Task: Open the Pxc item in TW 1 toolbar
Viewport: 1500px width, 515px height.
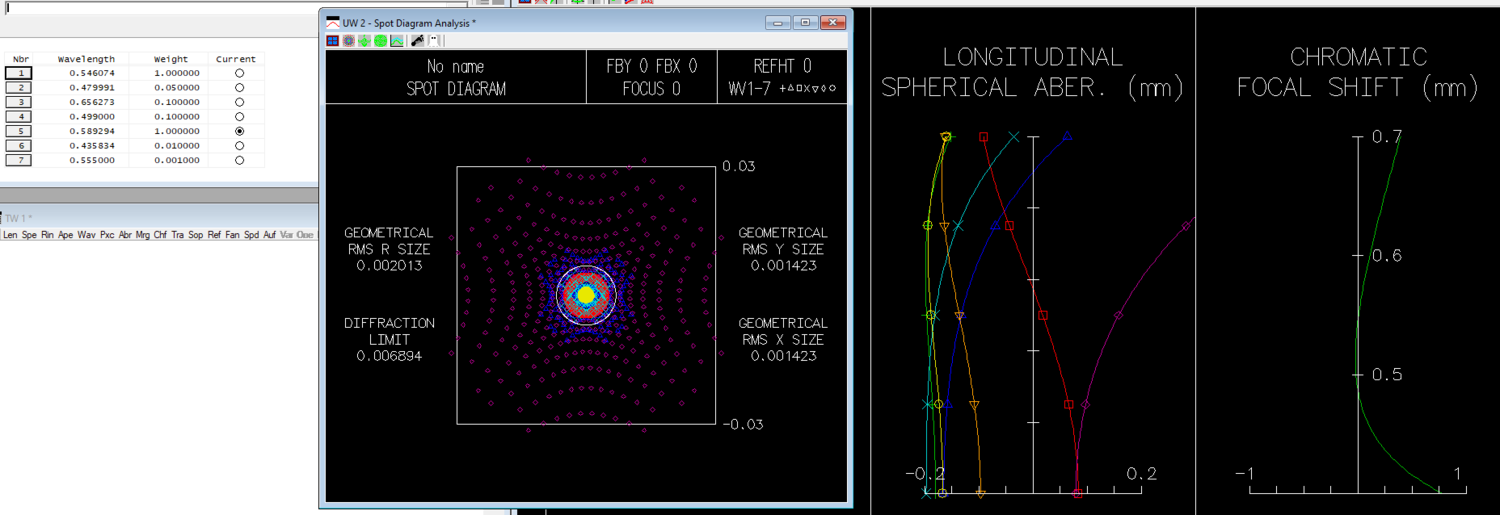Action: (x=107, y=235)
